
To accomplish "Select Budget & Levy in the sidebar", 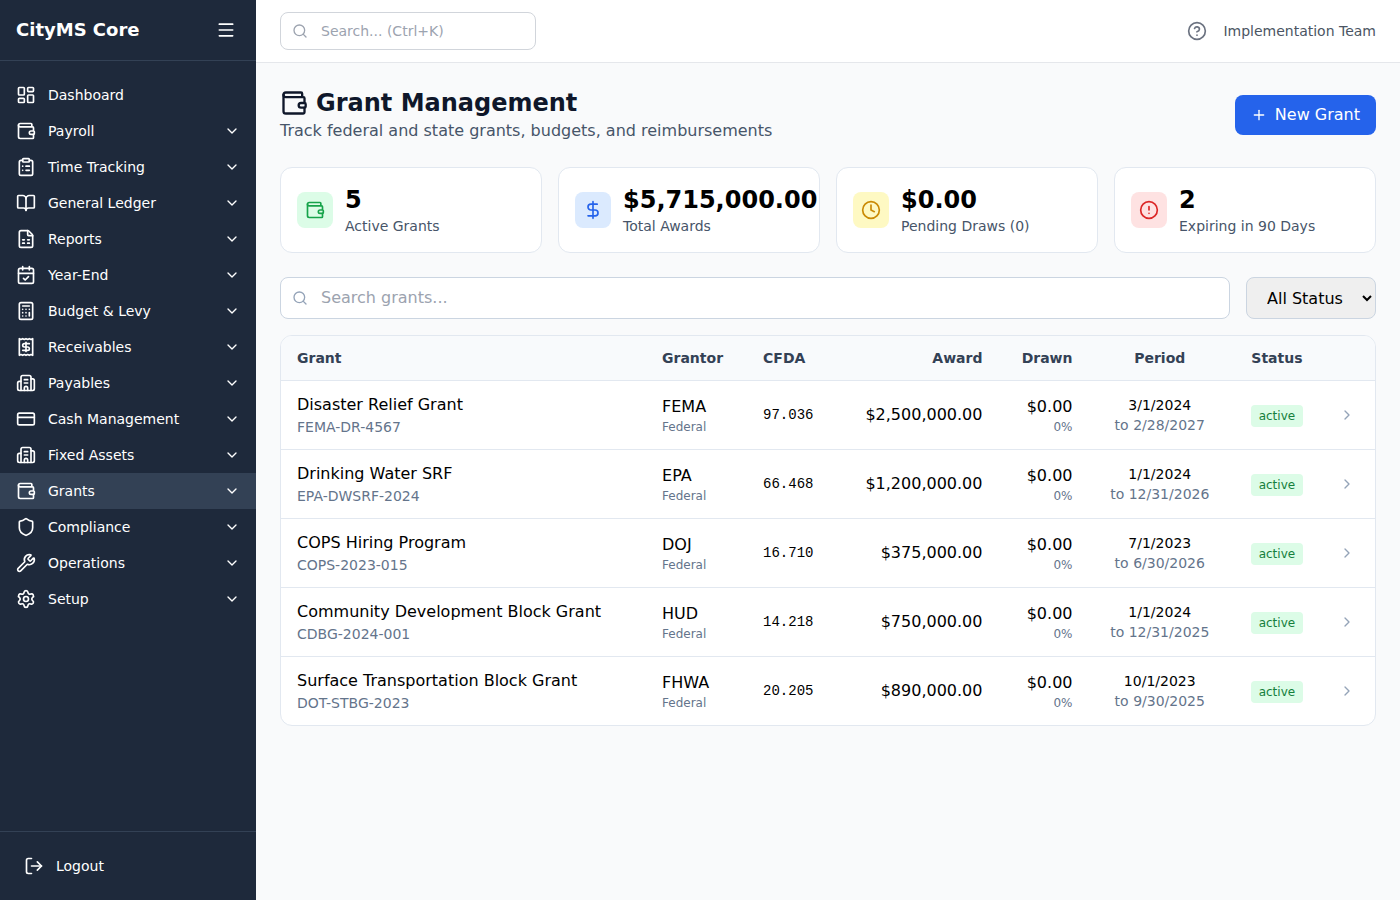I will 98,310.
